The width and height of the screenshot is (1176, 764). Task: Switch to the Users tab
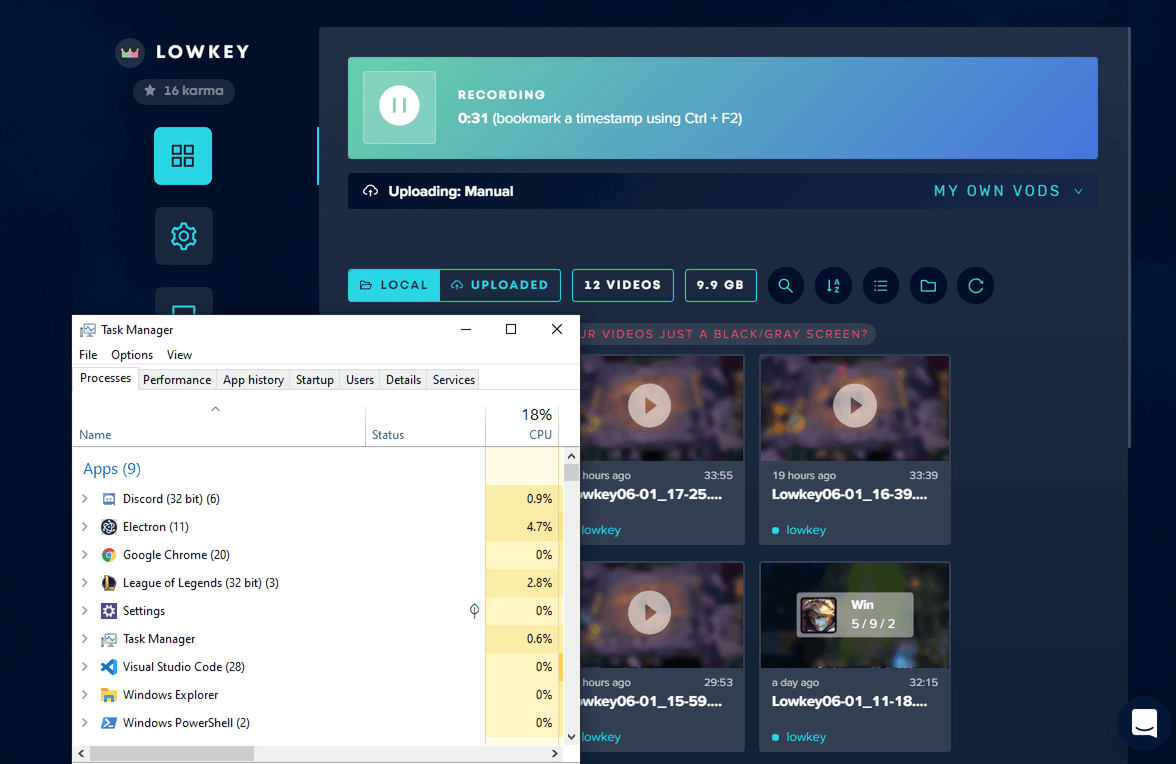tap(360, 380)
